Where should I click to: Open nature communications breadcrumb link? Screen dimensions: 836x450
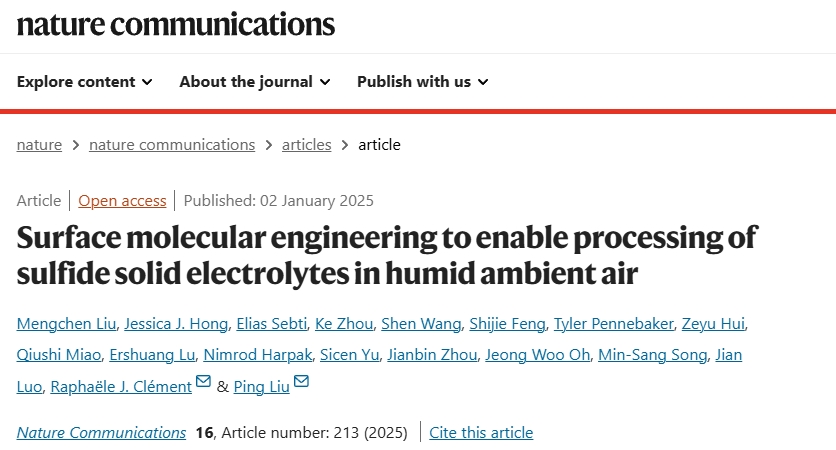click(x=172, y=144)
